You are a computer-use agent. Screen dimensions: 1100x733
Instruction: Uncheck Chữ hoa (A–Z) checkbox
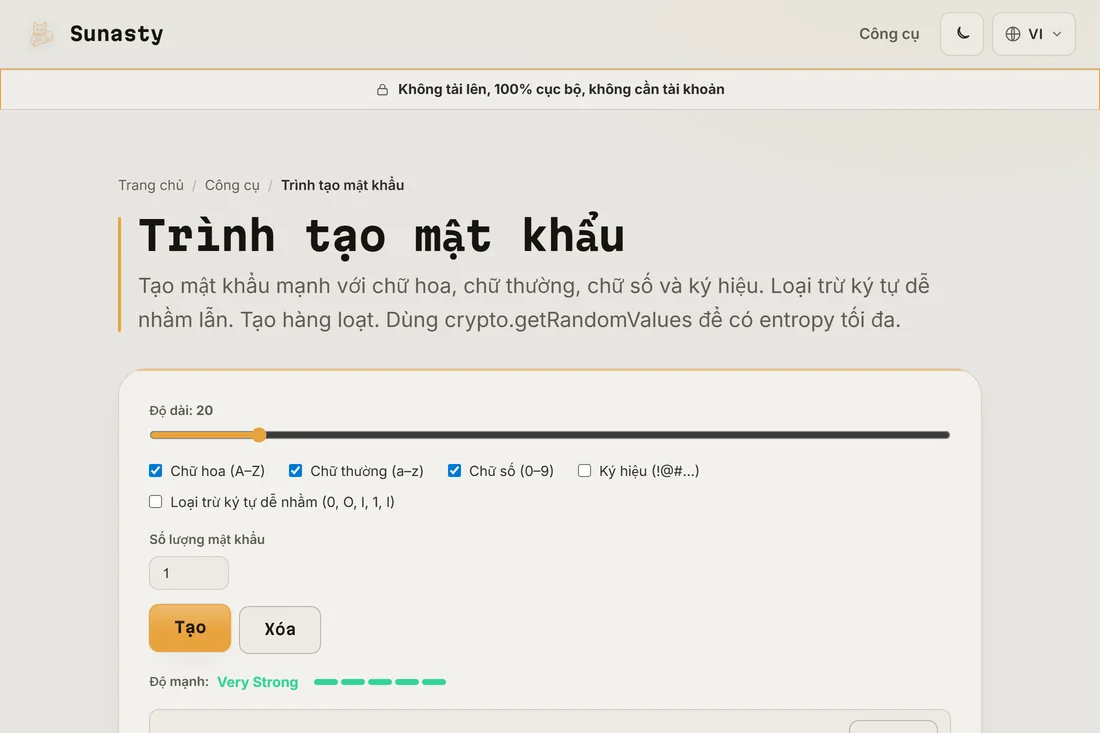156,471
